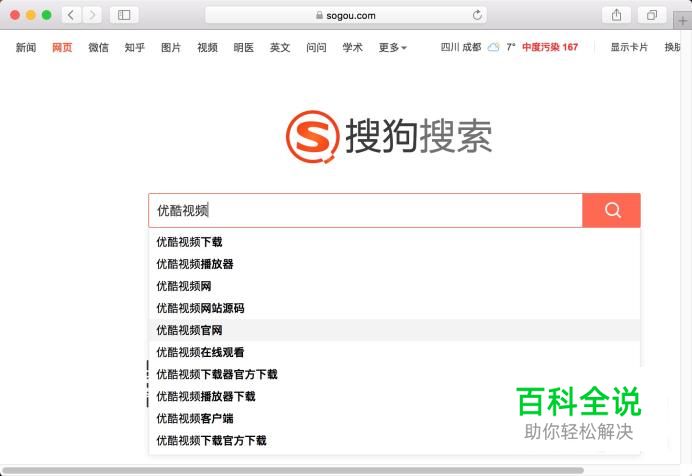The height and width of the screenshot is (476, 692).
Task: Click the cloudy weather icon
Action: pos(493,47)
